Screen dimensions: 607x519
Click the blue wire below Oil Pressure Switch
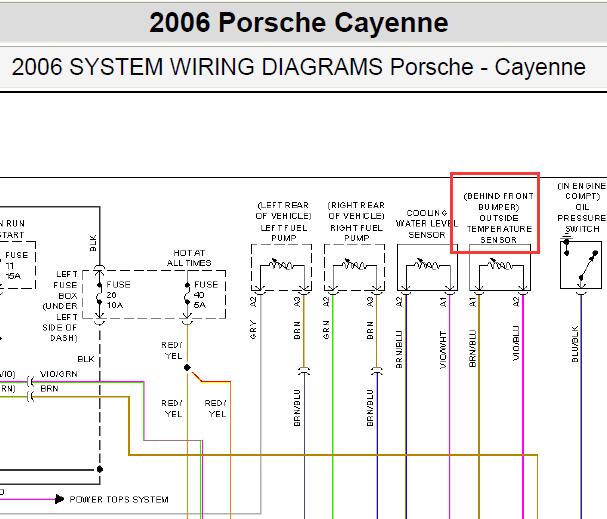(581, 406)
